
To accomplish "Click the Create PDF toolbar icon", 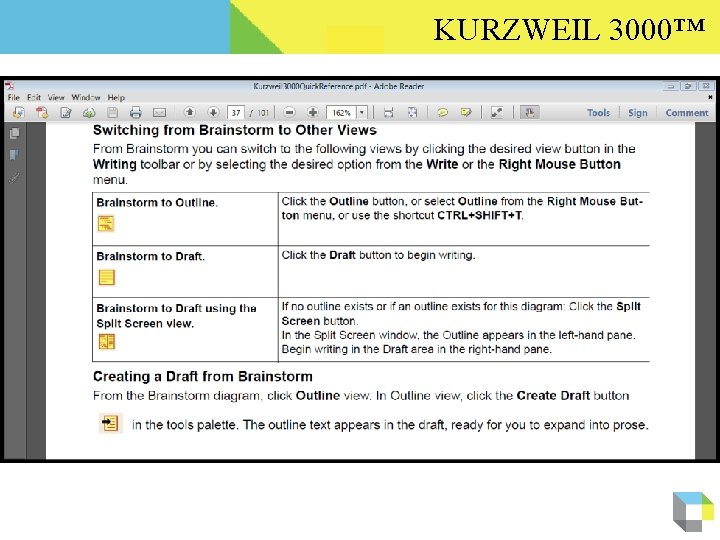I will pos(42,112).
